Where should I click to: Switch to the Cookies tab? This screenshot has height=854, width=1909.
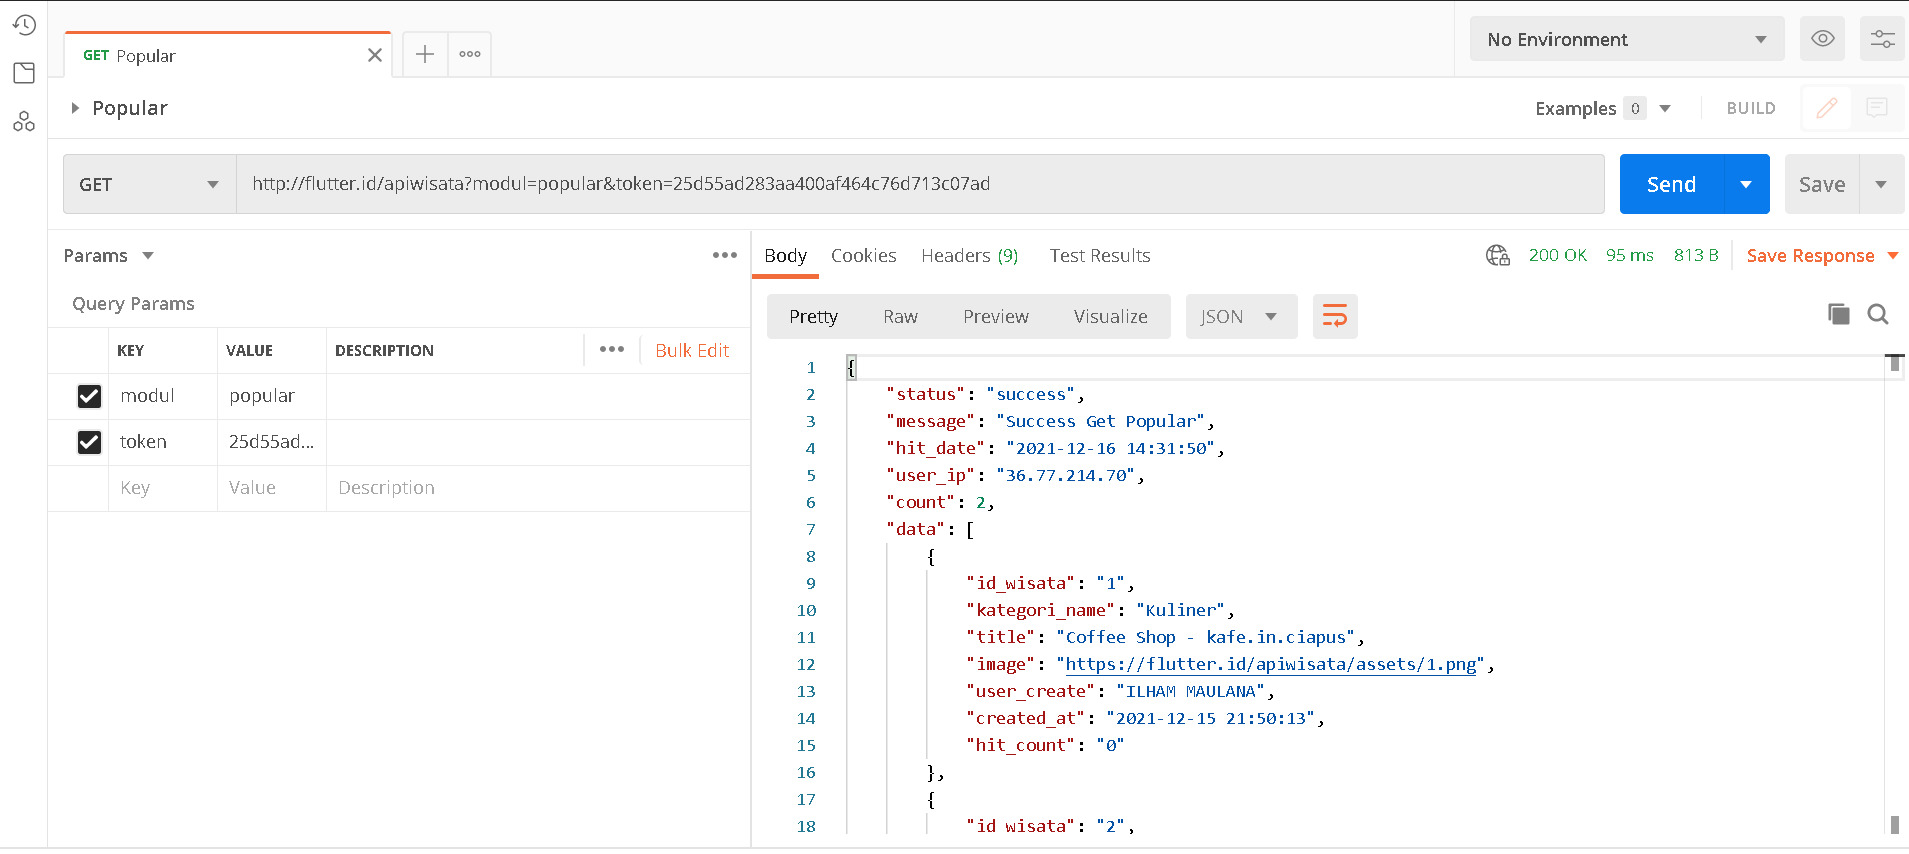[863, 255]
